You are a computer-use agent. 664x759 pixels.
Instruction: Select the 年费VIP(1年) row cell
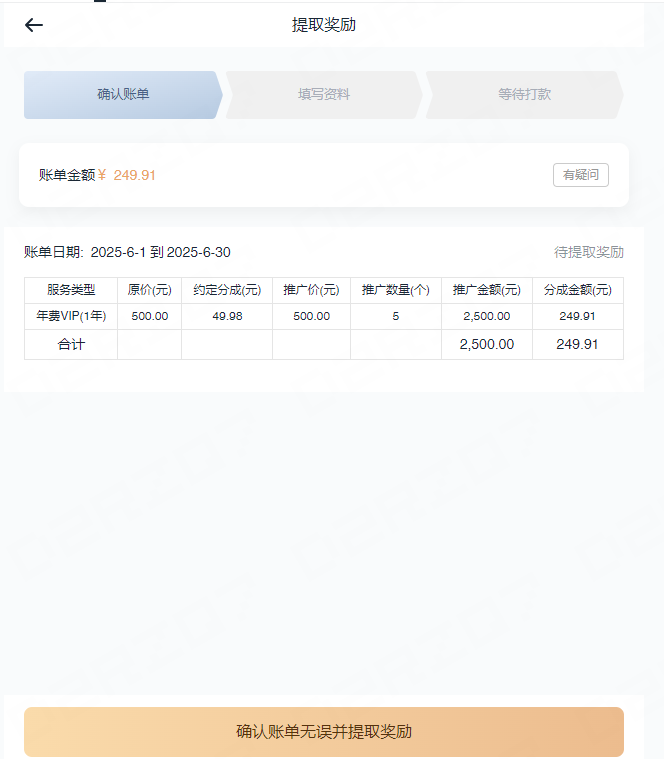tap(71, 316)
